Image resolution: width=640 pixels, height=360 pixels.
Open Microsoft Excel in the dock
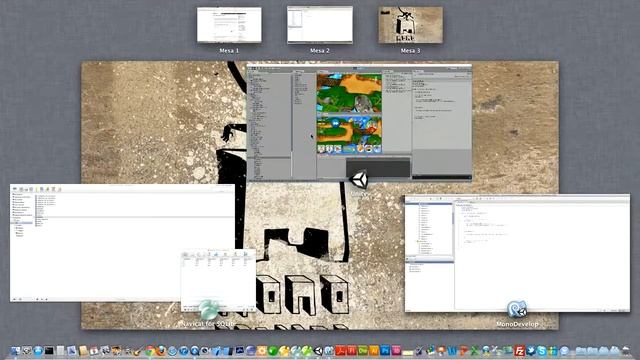474,351
